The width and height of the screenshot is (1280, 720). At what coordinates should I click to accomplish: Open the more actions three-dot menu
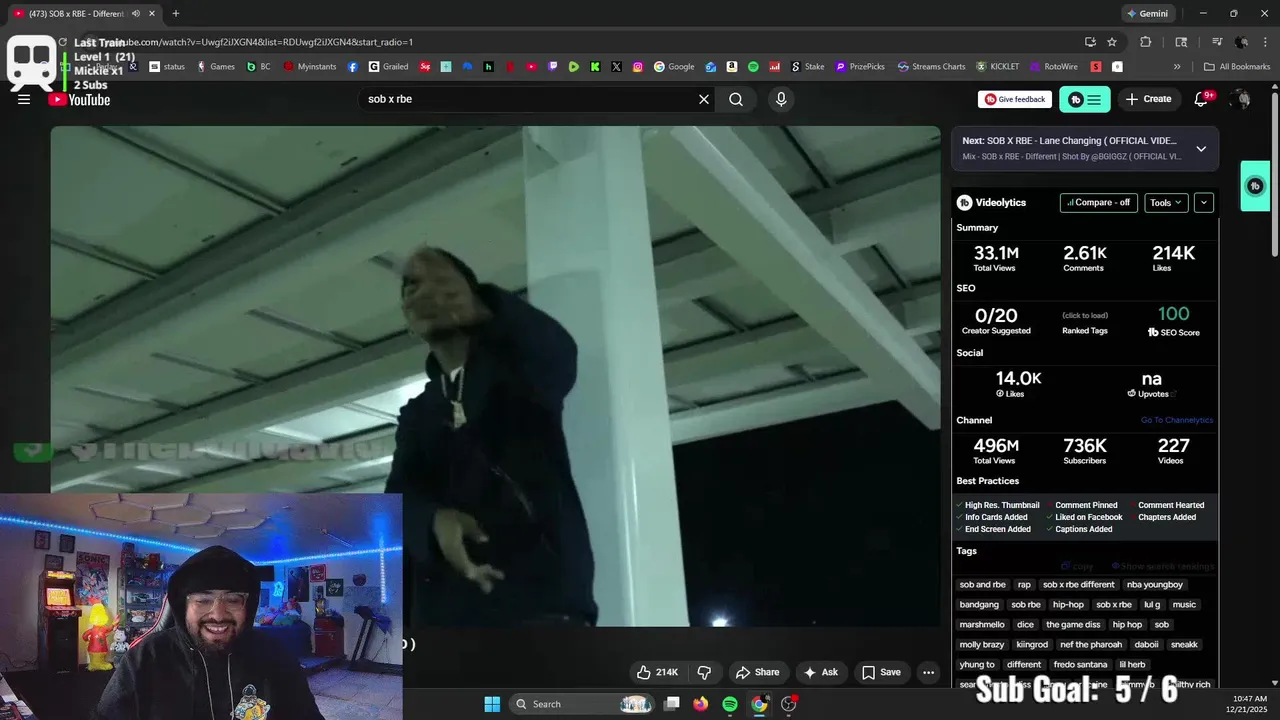(929, 672)
